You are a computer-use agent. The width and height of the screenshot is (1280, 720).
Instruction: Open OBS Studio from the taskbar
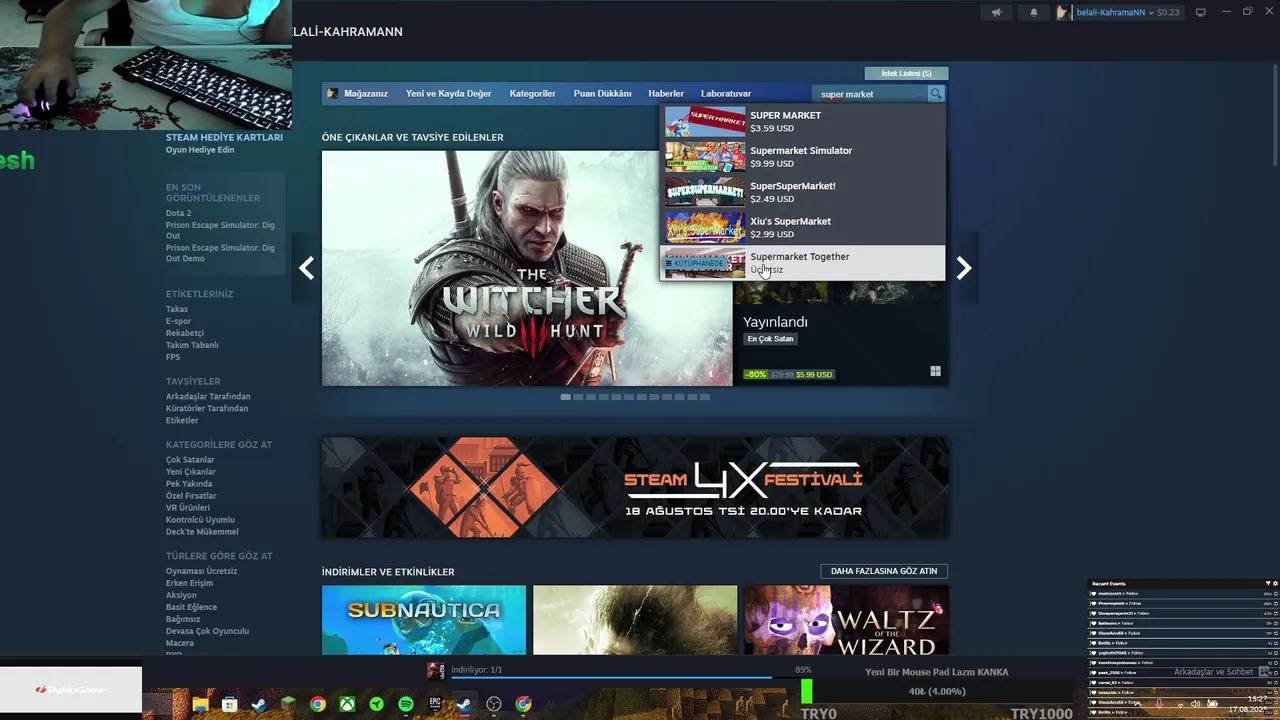click(494, 704)
